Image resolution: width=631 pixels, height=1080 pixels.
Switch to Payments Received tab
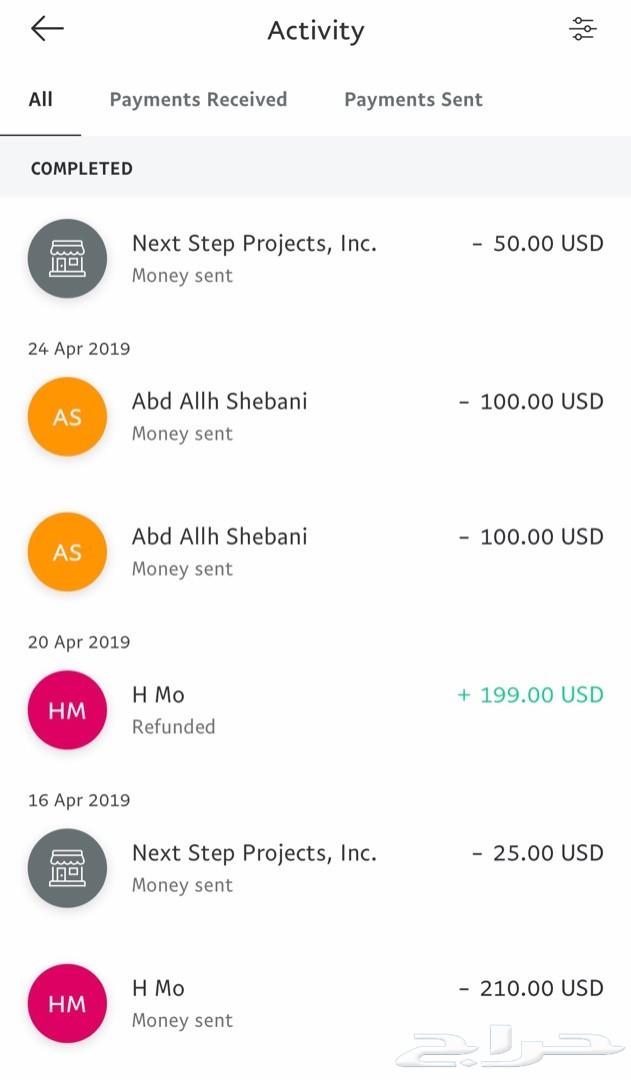pyautogui.click(x=198, y=99)
